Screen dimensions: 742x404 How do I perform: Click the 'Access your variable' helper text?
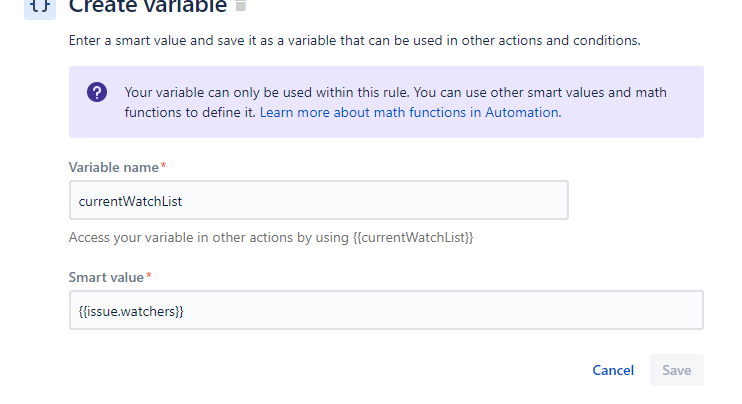tap(271, 237)
